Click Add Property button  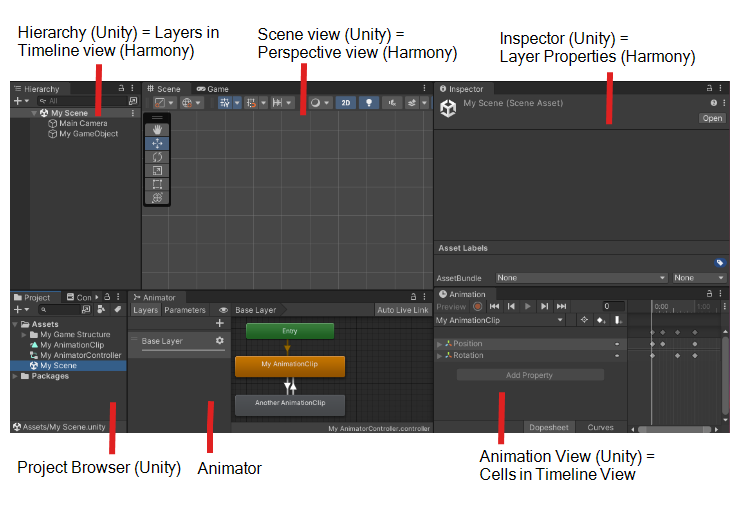point(530,375)
